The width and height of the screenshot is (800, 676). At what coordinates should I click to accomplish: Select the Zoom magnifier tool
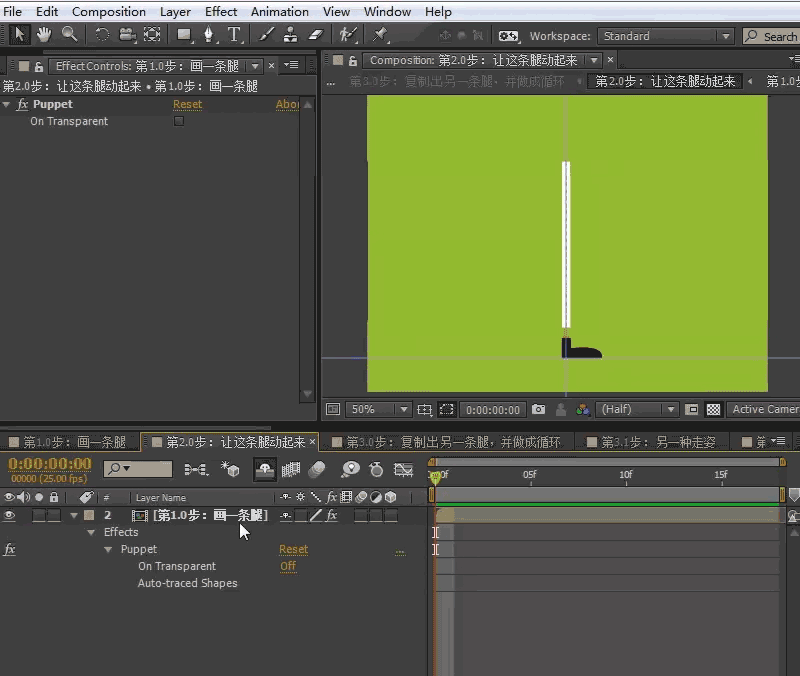[69, 35]
